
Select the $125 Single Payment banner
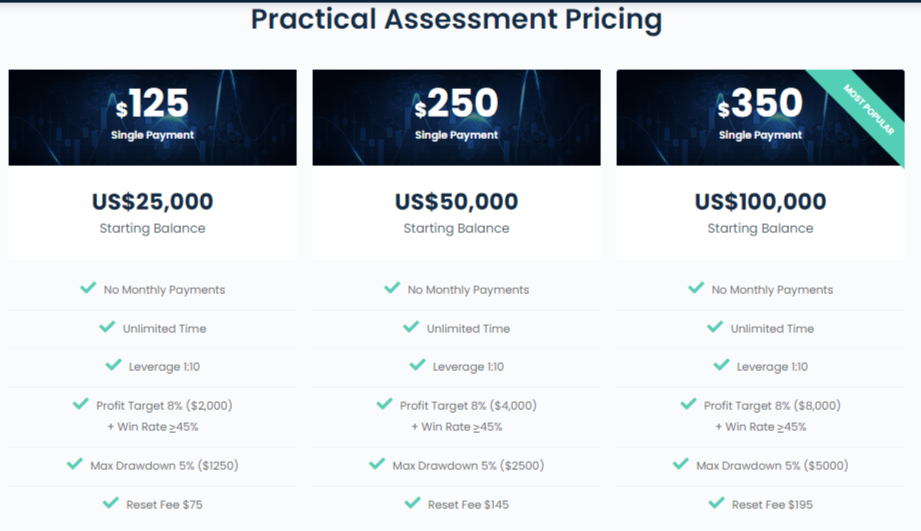(152, 117)
